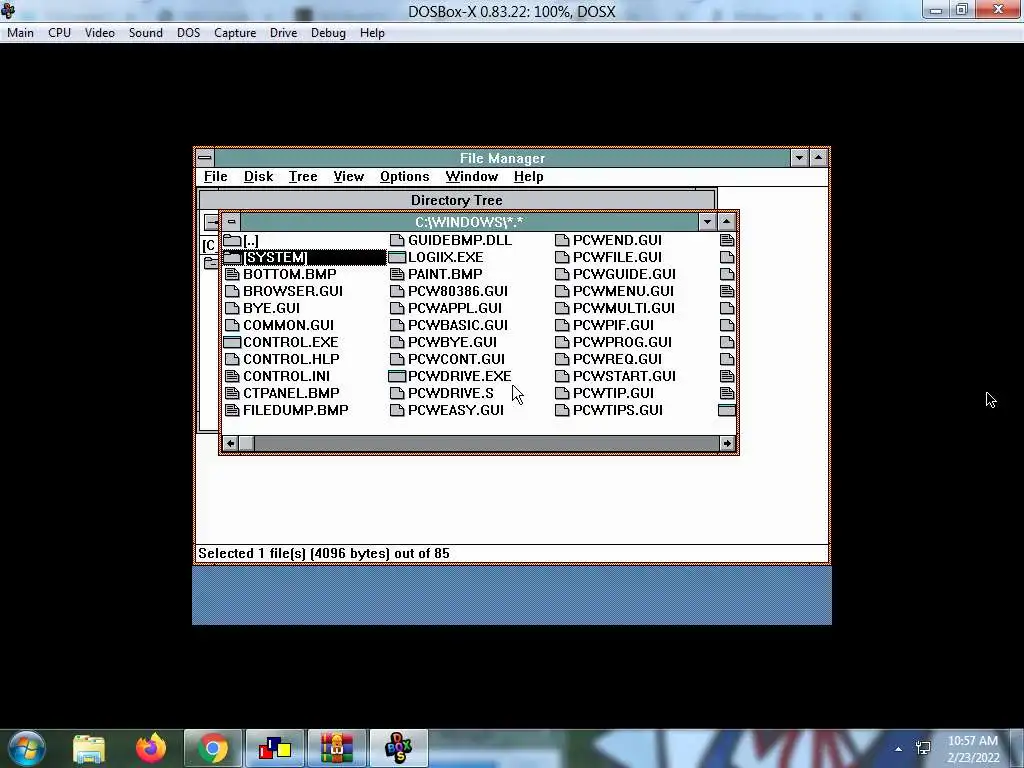Open the File menu in File Manager
Image resolution: width=1024 pixels, height=768 pixels.
[x=216, y=177]
